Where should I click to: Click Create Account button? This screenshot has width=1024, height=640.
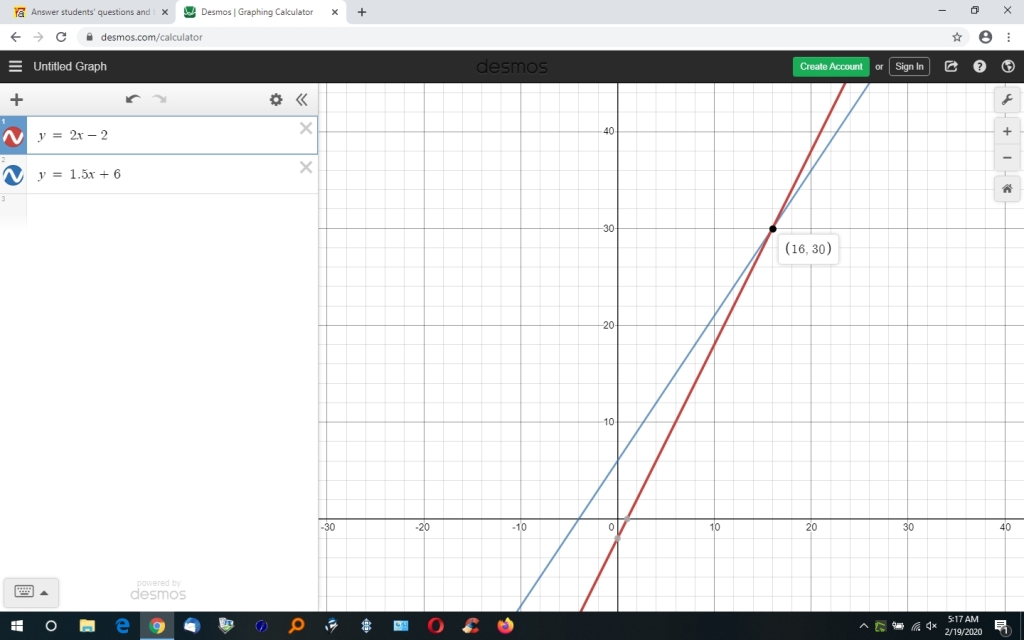coord(831,67)
